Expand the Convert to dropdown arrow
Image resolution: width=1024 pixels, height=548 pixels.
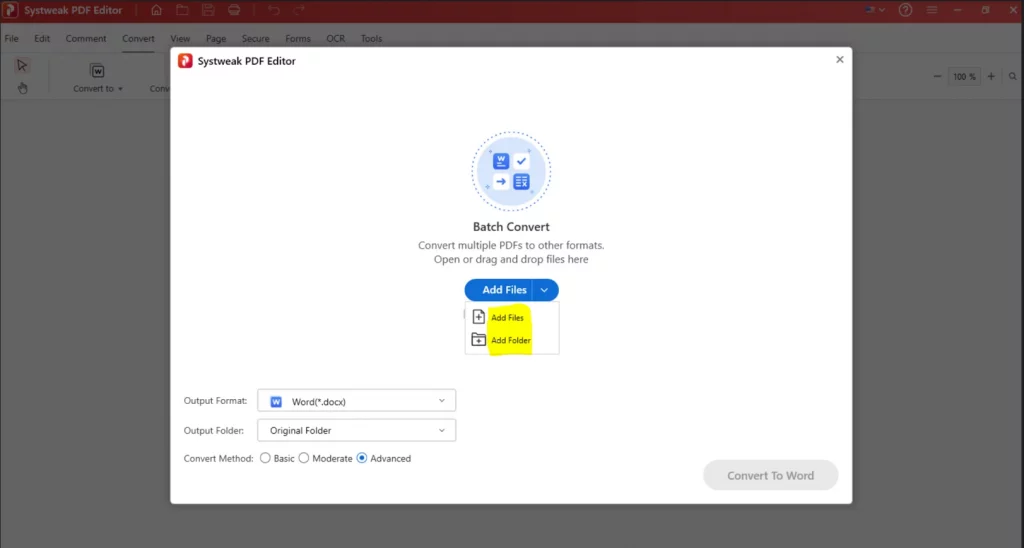[120, 89]
